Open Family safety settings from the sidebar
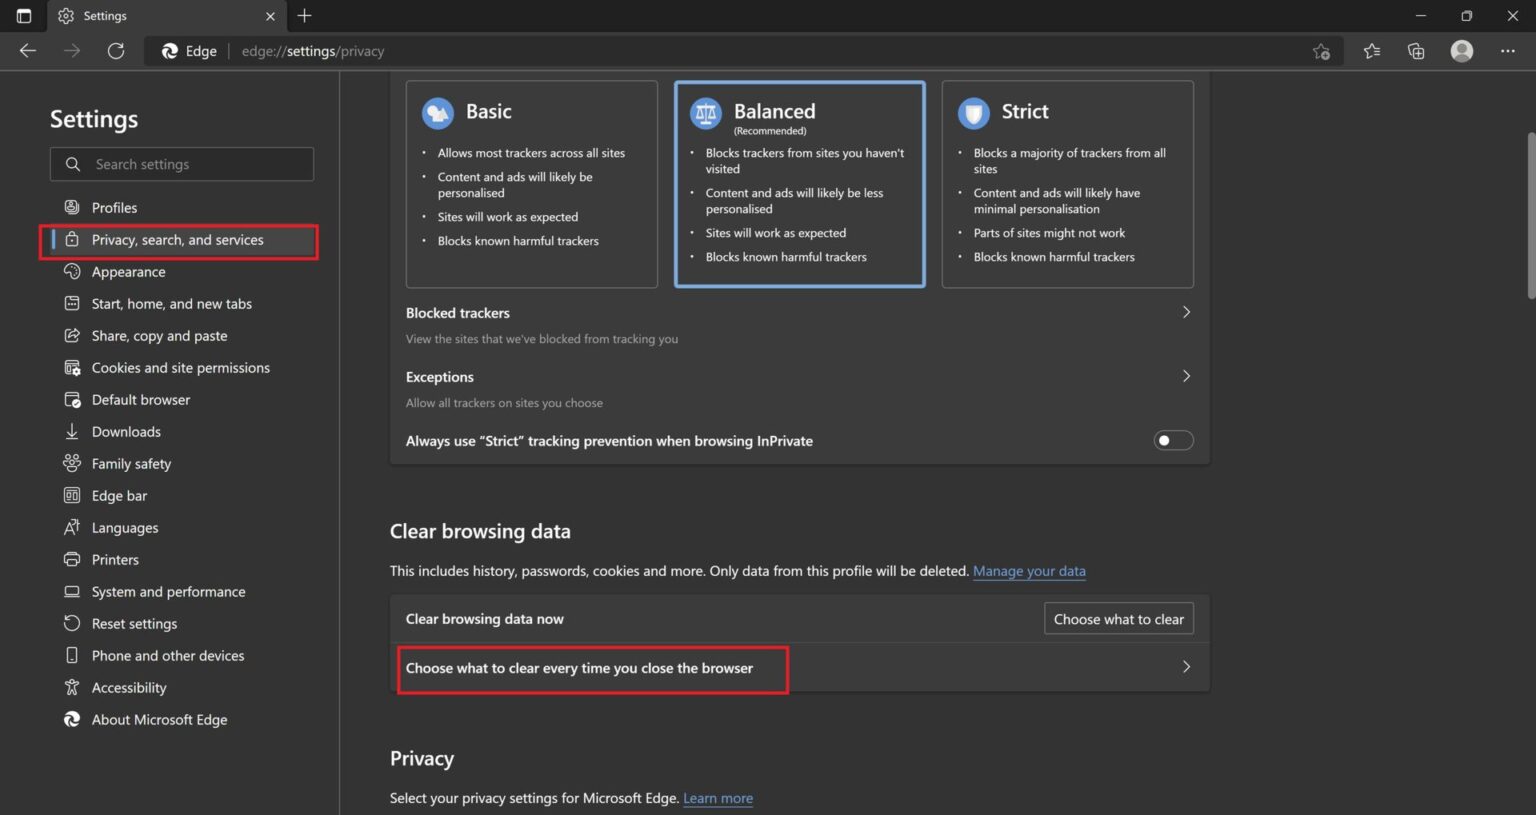The width and height of the screenshot is (1536, 815). tap(130, 463)
